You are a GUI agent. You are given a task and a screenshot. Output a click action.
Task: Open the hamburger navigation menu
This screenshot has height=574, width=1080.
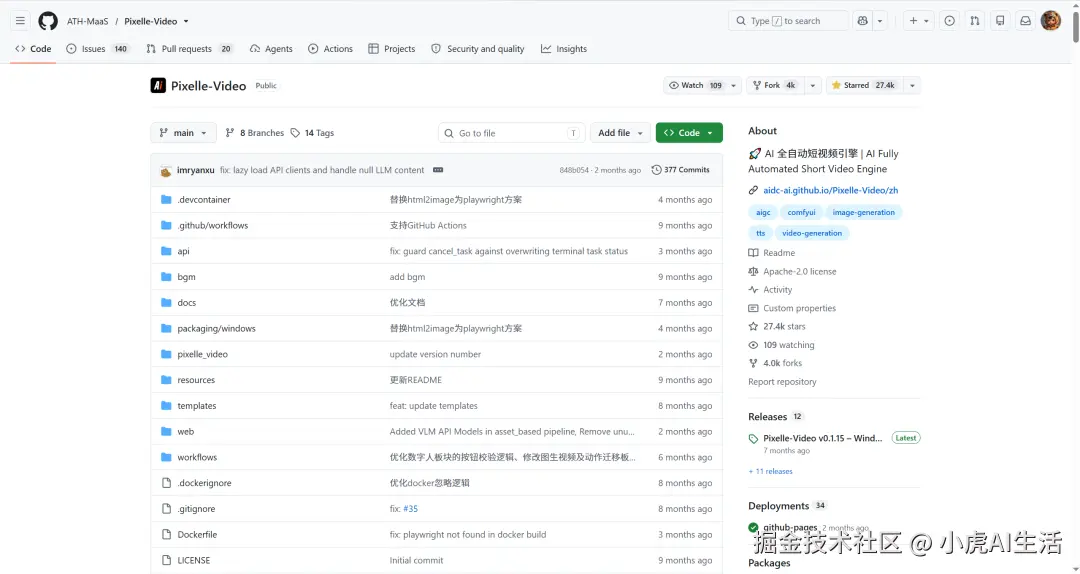point(20,21)
